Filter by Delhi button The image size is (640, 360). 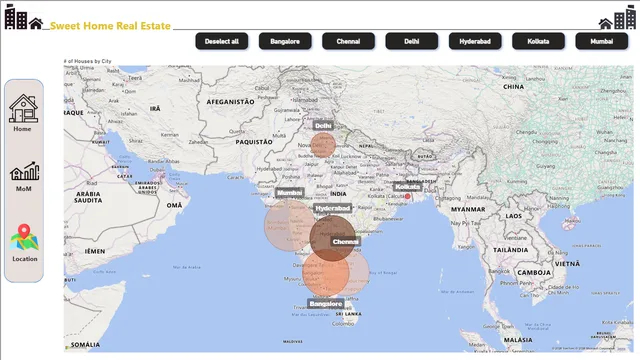411,41
